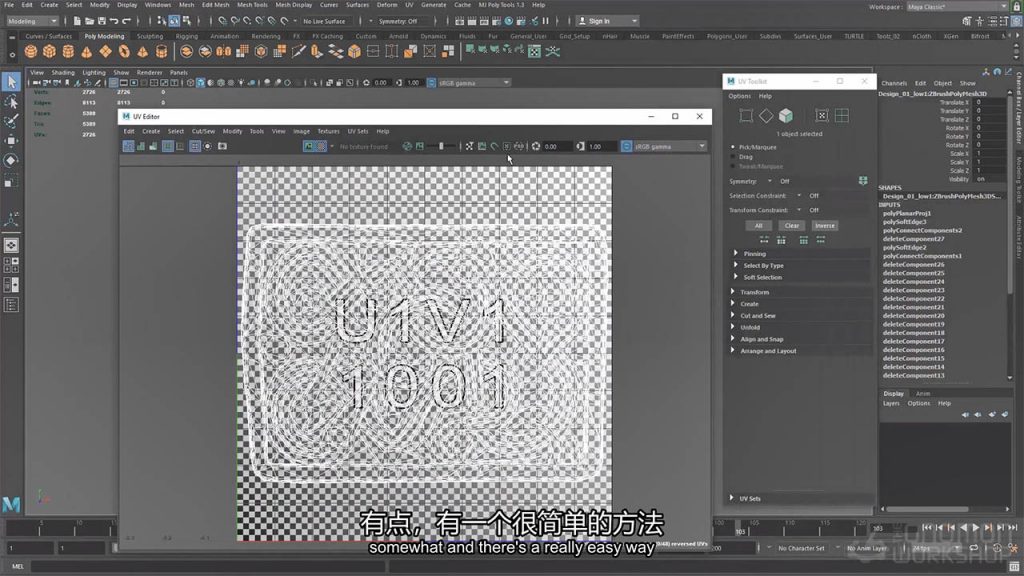
Task: Click the Inverse selection button
Action: [x=825, y=225]
